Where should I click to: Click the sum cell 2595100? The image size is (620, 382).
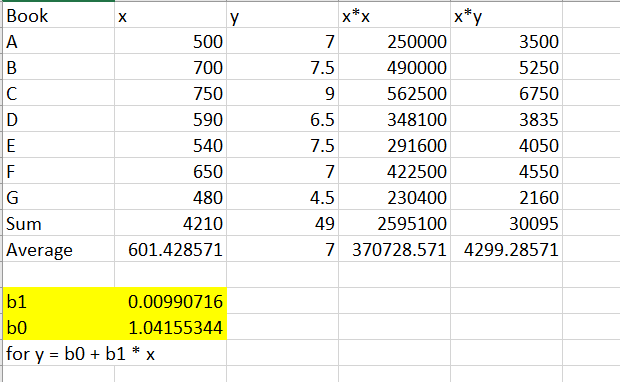pos(394,223)
